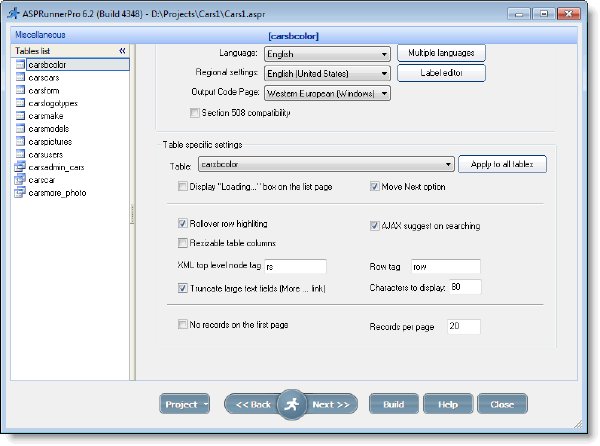Click the carsform table icon
The width and height of the screenshot is (600, 446).
pyautogui.click(x=21, y=90)
